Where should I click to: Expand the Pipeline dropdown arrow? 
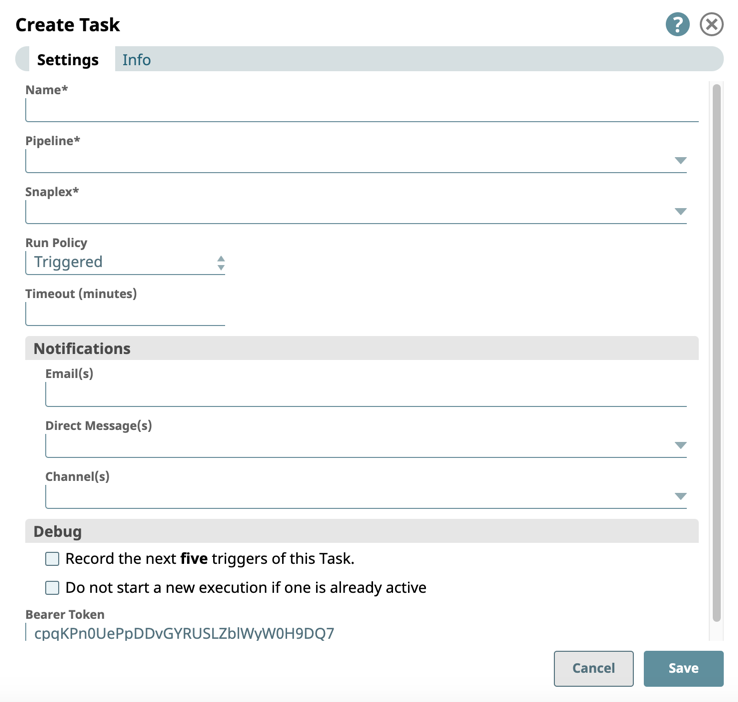[x=680, y=161]
